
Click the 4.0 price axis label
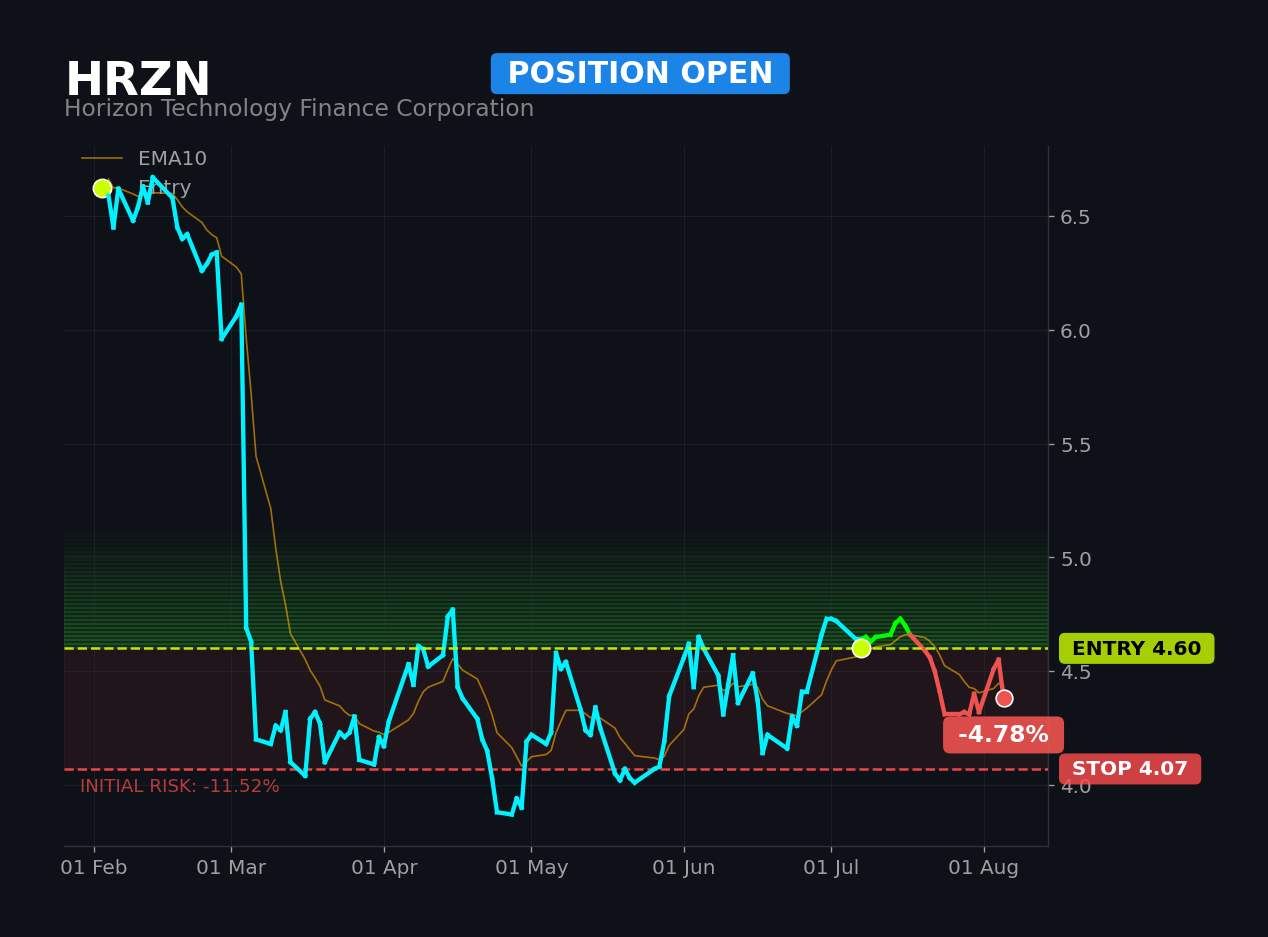1075,786
